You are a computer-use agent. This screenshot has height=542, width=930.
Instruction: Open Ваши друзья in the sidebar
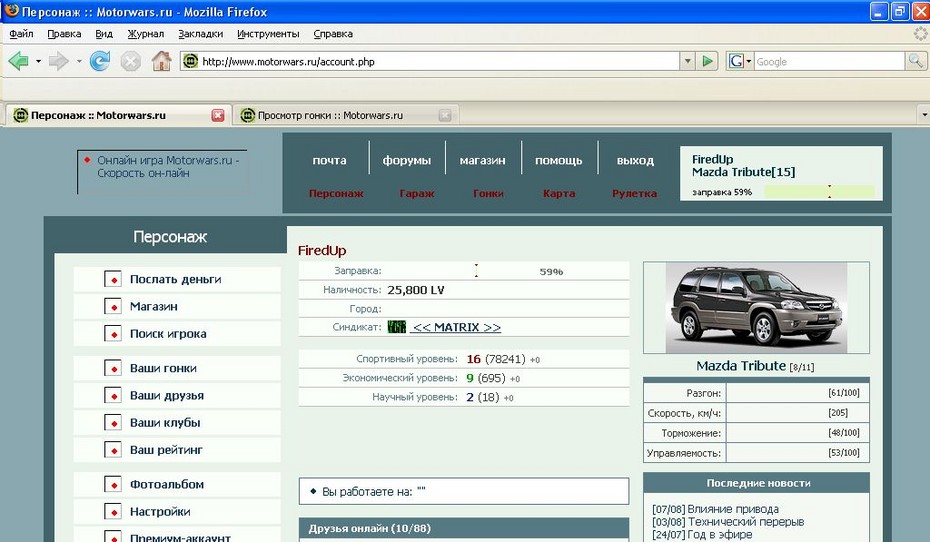[x=167, y=396]
